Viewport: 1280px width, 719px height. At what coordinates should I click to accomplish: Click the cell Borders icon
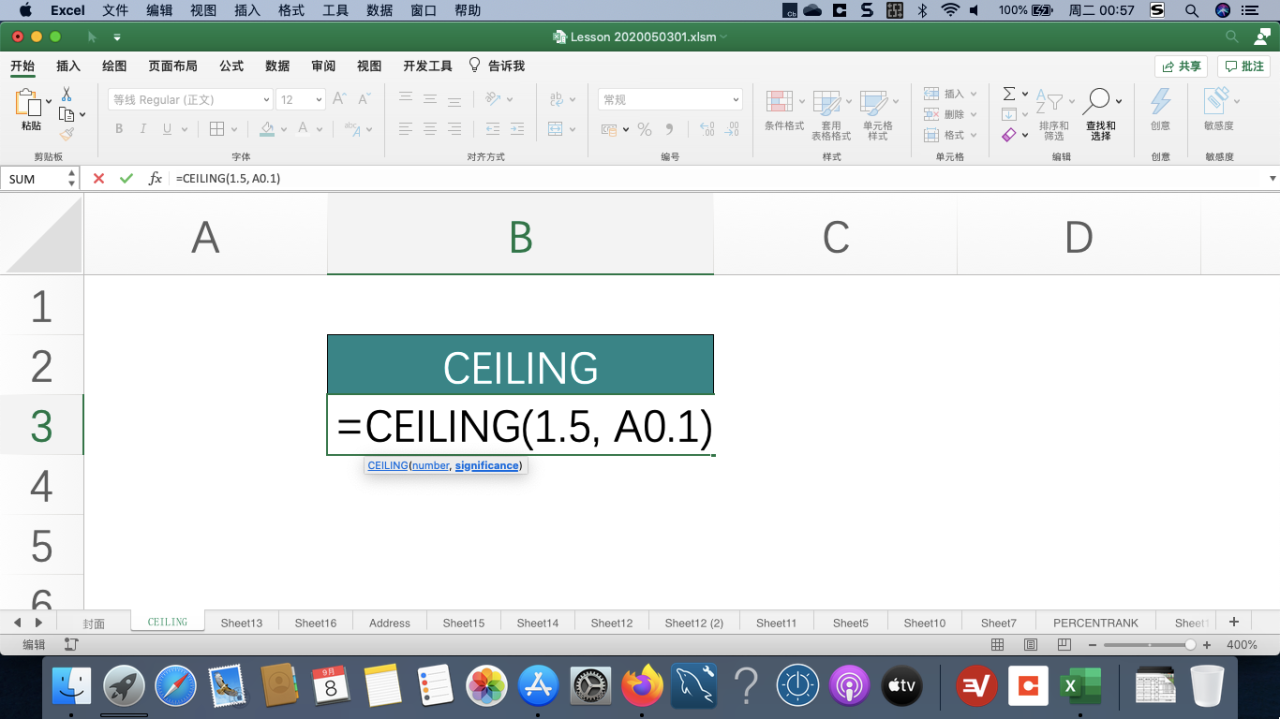(x=216, y=129)
